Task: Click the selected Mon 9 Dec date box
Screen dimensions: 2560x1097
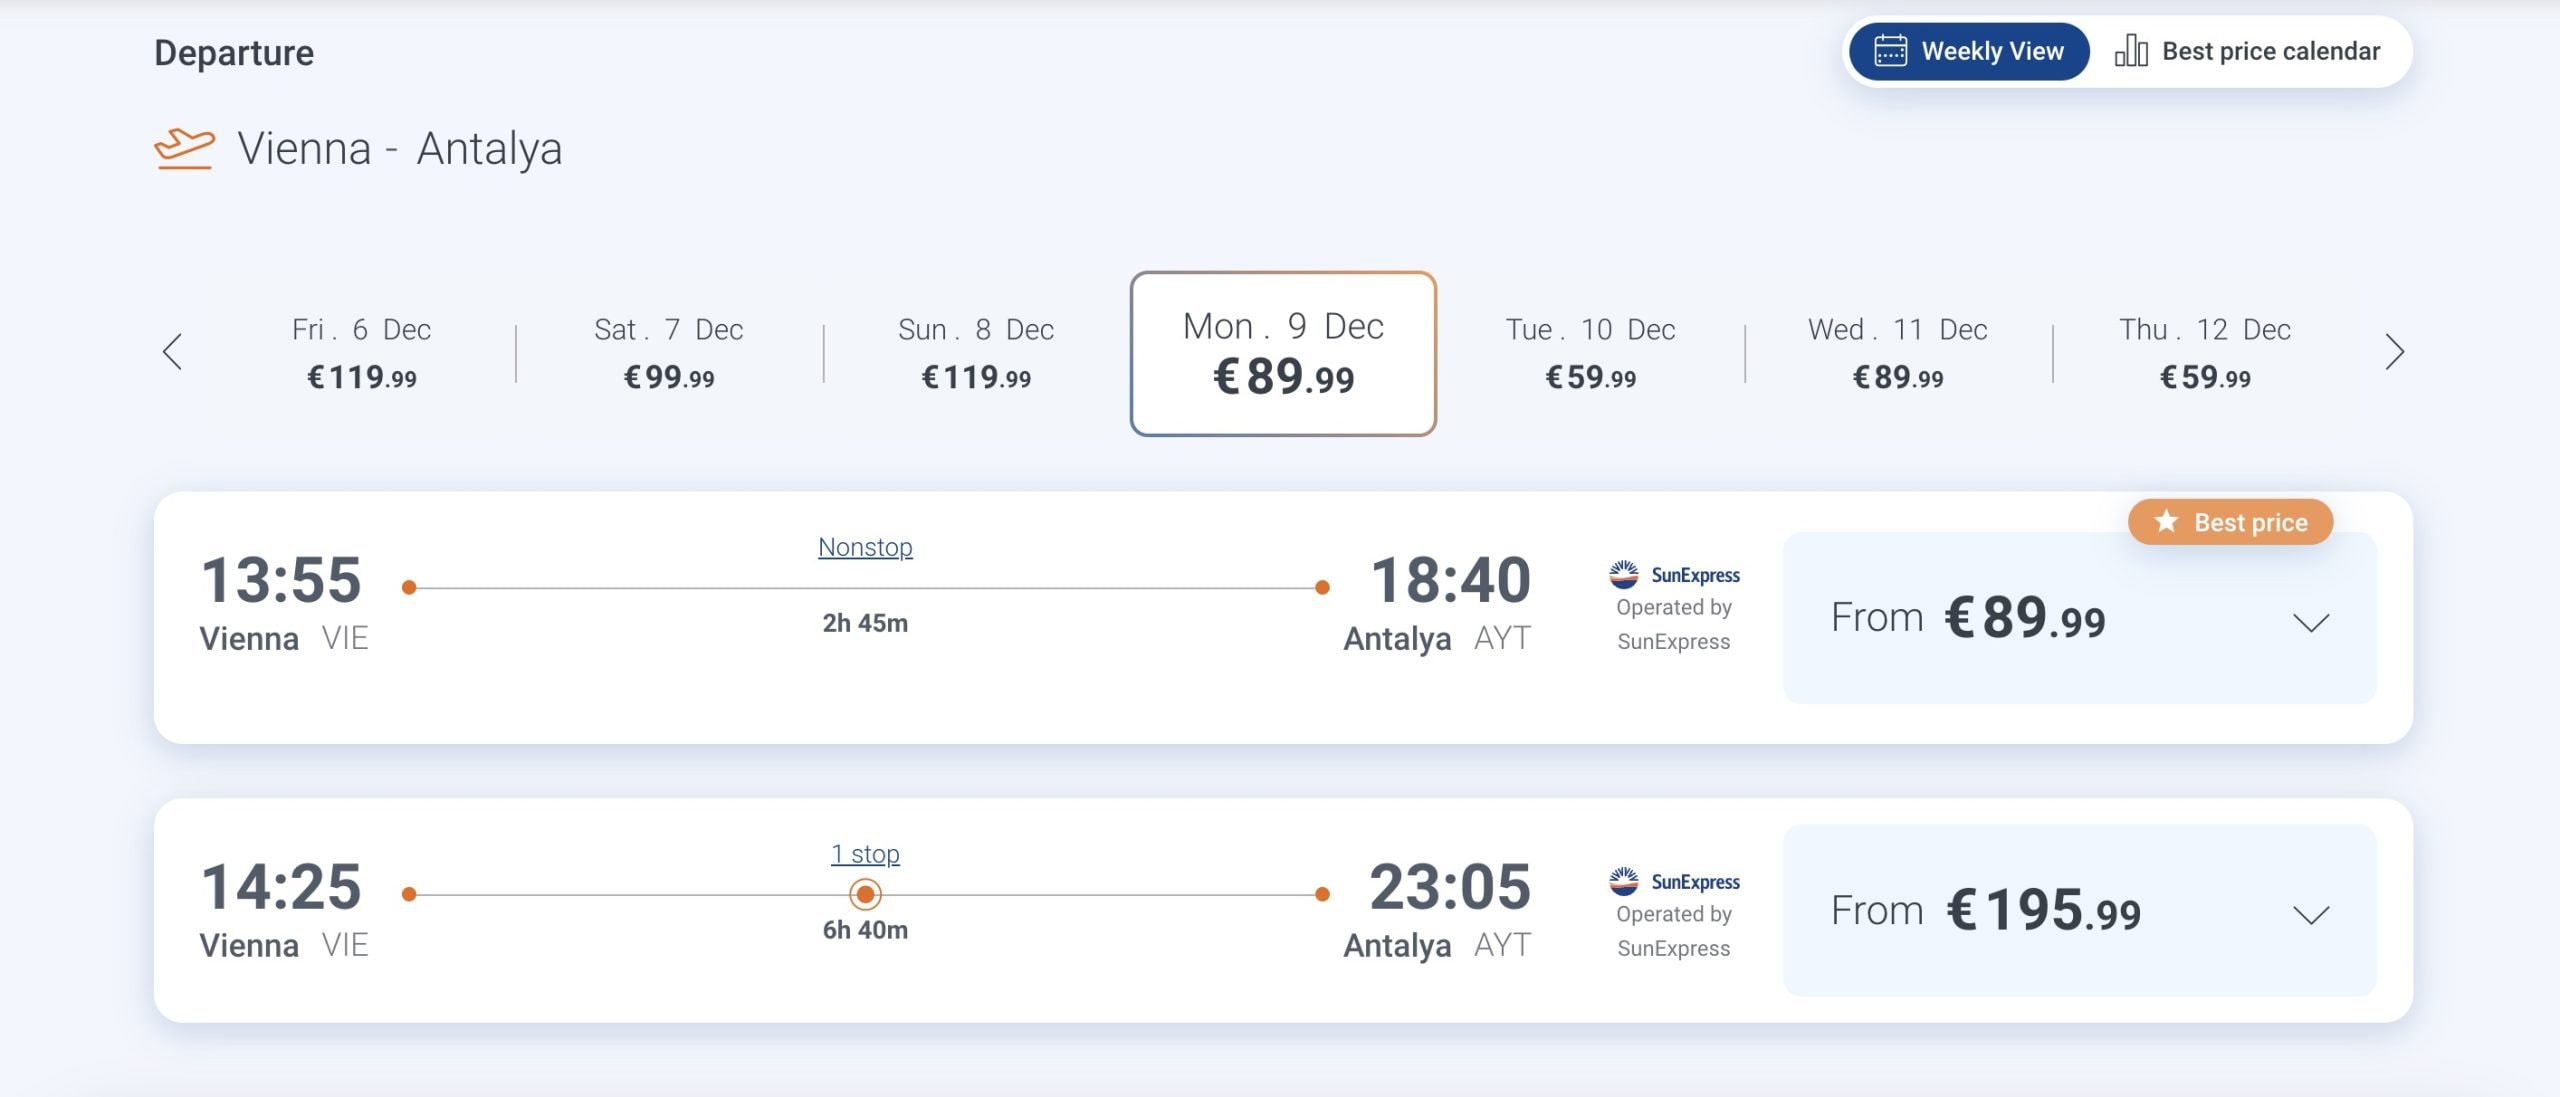Action: coord(1283,353)
